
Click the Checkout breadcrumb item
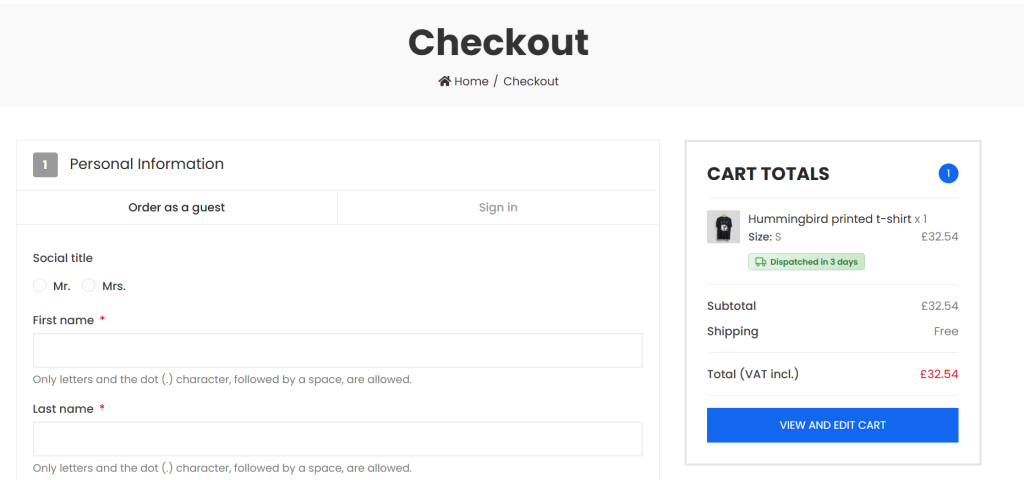[x=531, y=81]
